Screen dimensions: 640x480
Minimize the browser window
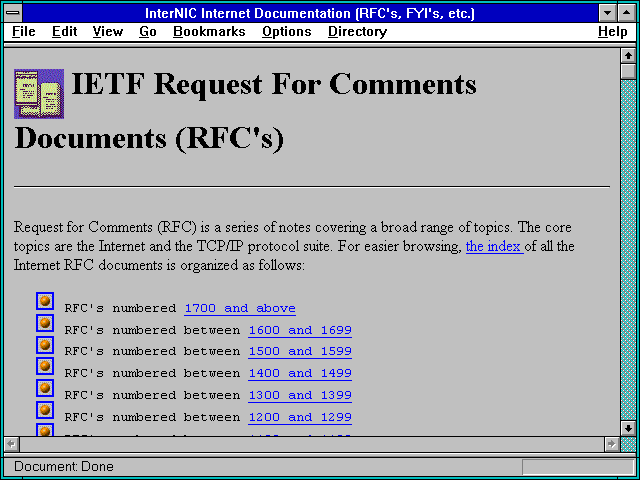[607, 13]
